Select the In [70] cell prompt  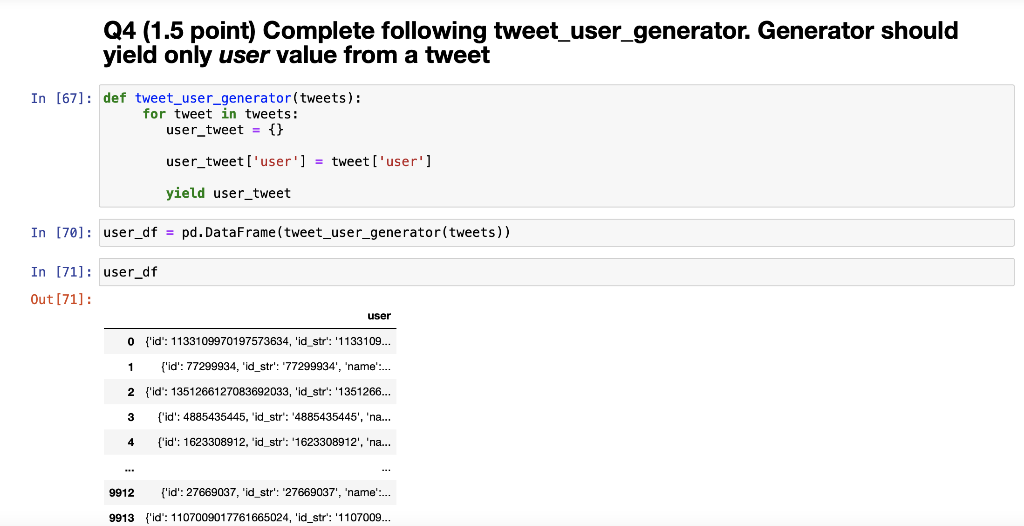coord(62,233)
